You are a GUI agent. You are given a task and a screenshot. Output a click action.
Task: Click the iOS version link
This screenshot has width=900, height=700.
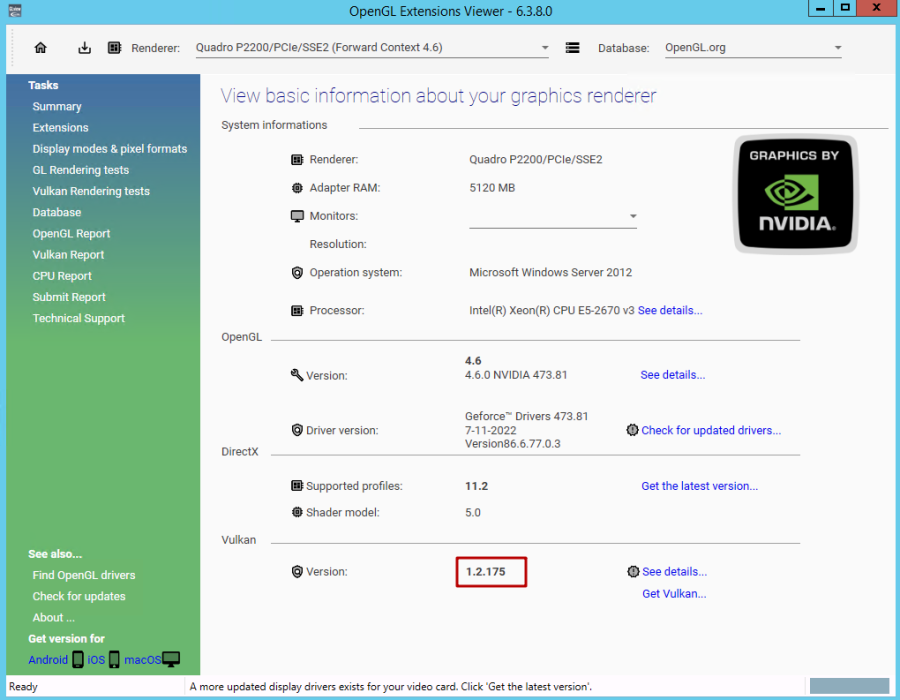[x=96, y=660]
